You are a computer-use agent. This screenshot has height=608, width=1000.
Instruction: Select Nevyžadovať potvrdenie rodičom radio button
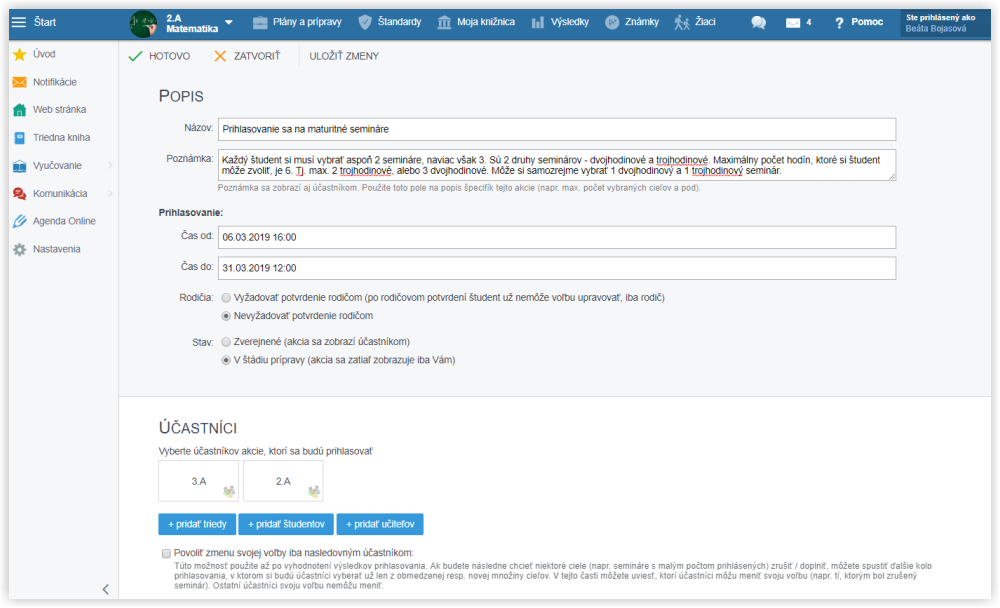226,316
